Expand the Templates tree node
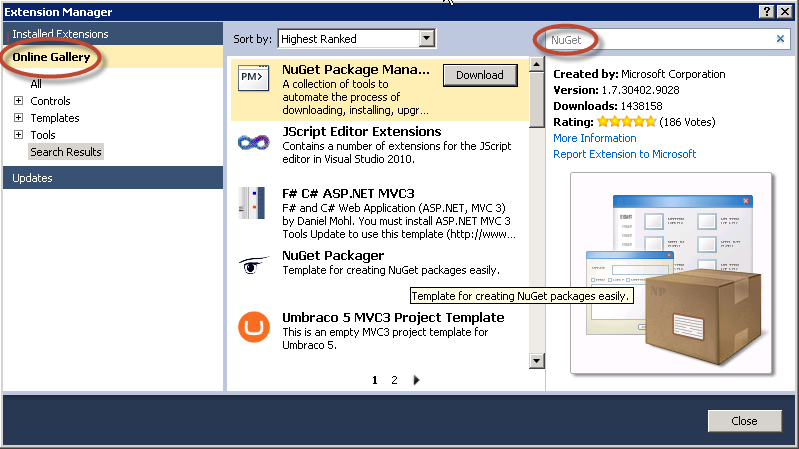 tap(18, 118)
